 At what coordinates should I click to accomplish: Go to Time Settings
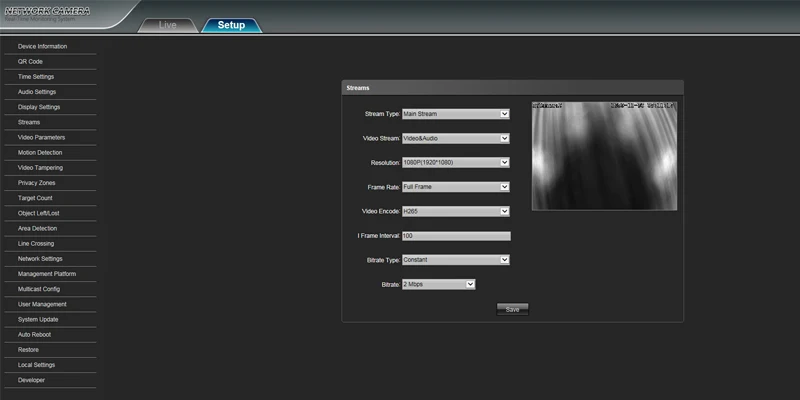click(x=36, y=77)
